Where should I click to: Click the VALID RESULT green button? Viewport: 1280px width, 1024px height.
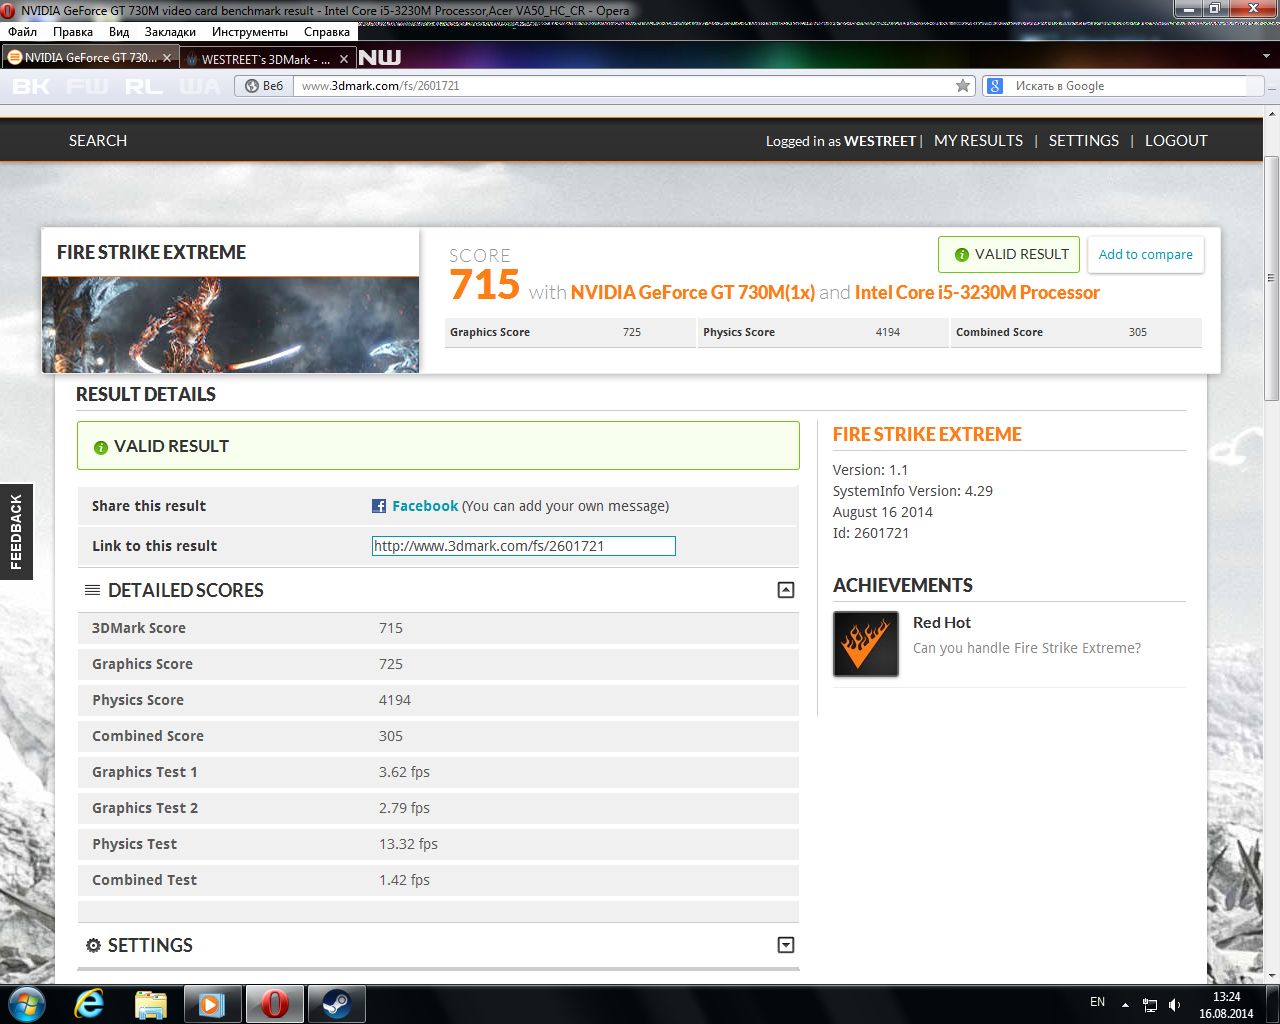(x=1009, y=254)
